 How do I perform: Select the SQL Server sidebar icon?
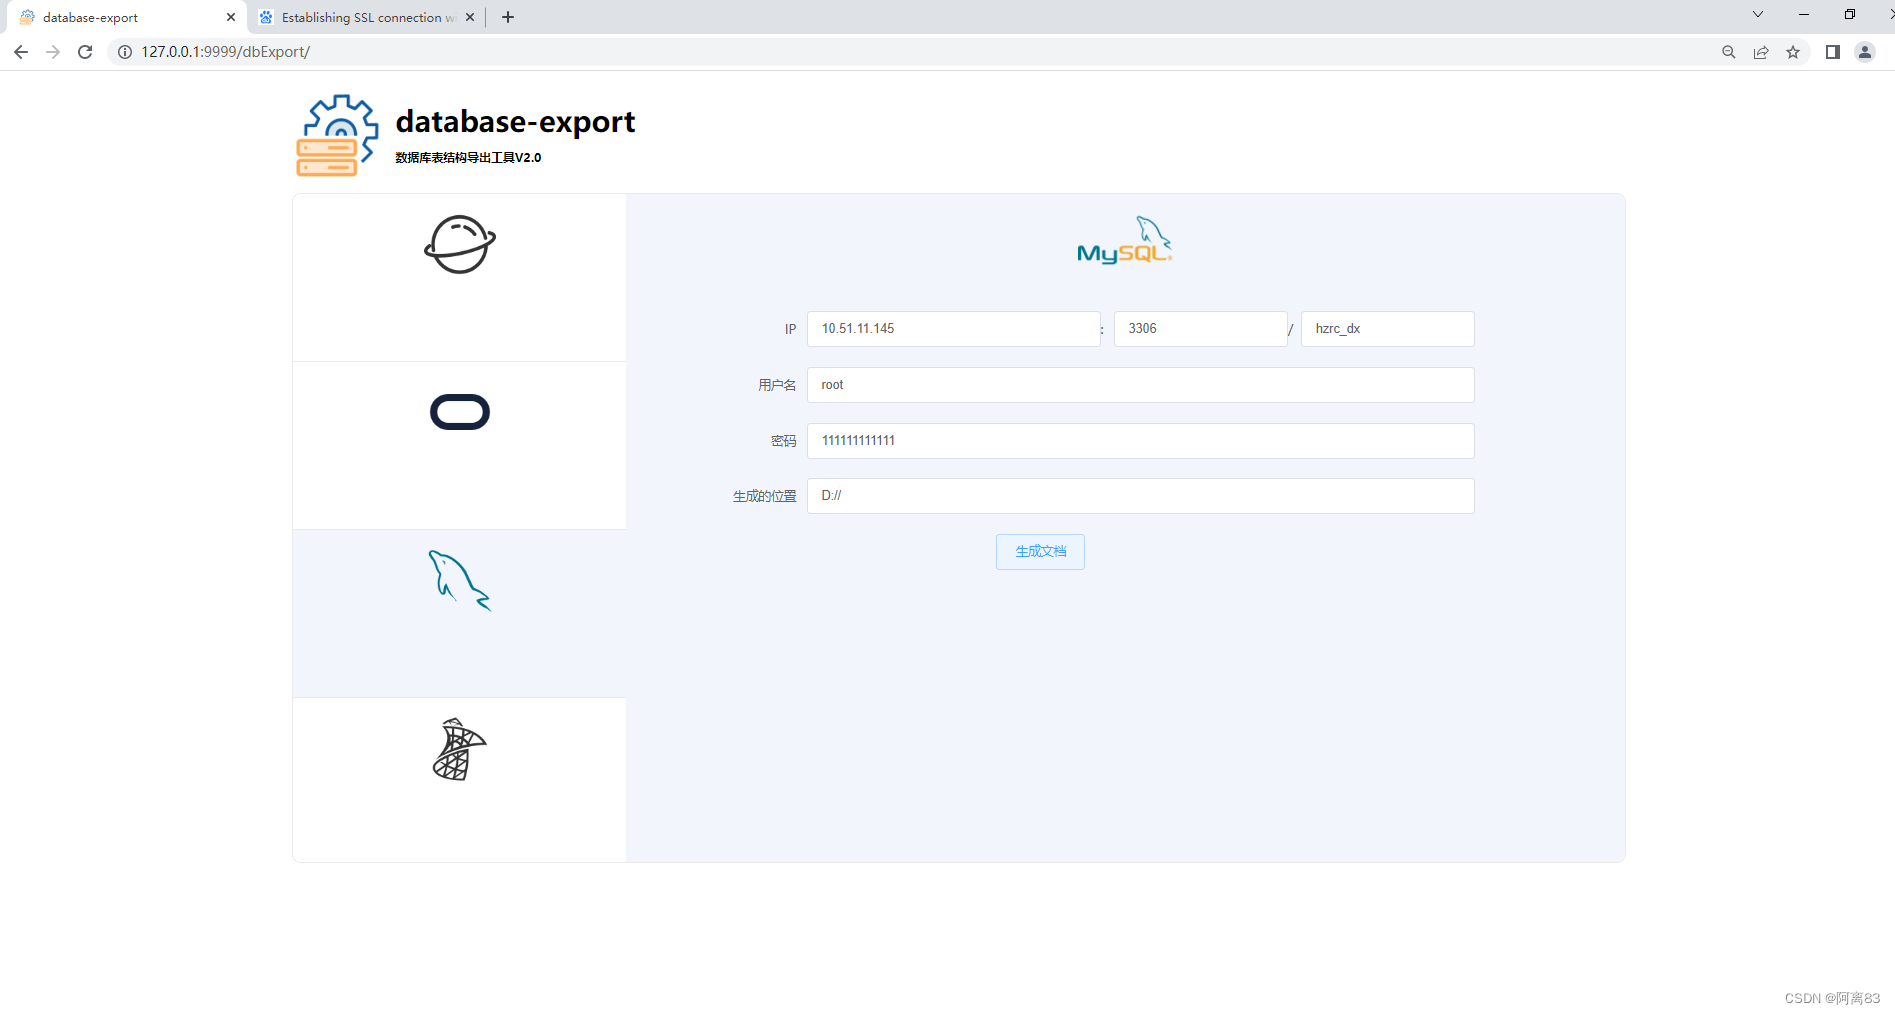point(459,749)
